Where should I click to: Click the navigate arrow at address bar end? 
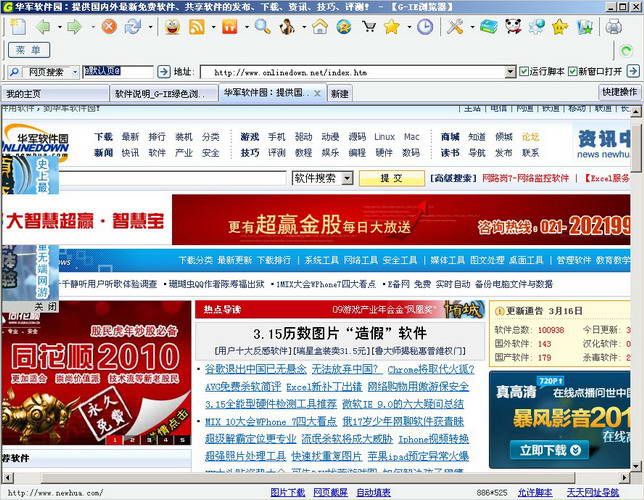(633, 71)
